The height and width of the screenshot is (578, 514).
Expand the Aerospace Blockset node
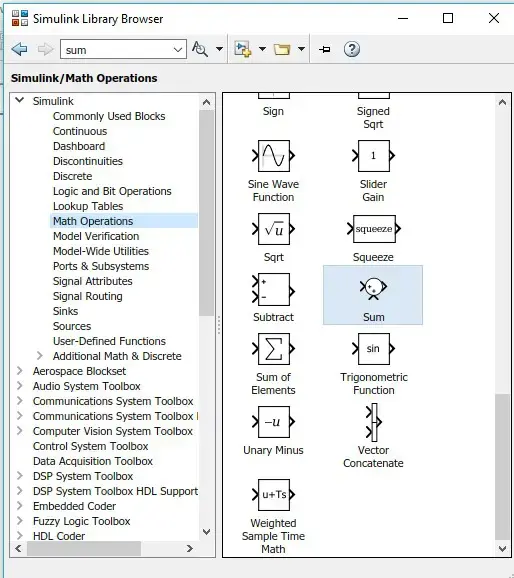pos(20,371)
